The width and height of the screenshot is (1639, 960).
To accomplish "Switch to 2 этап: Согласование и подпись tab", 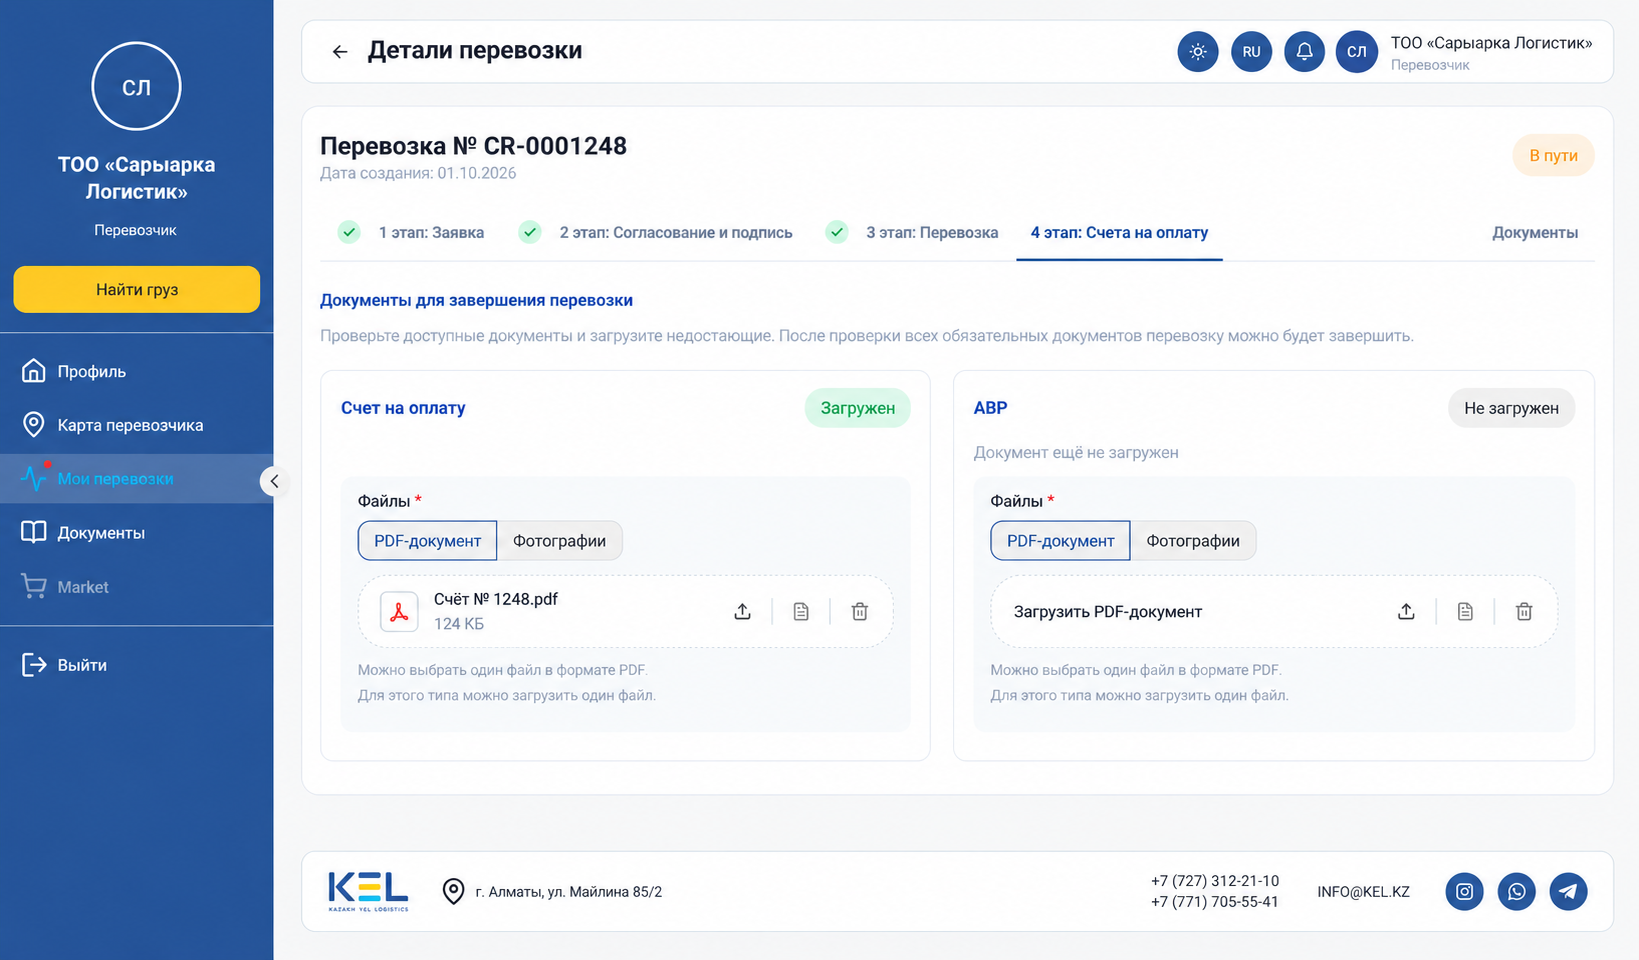I will [656, 233].
